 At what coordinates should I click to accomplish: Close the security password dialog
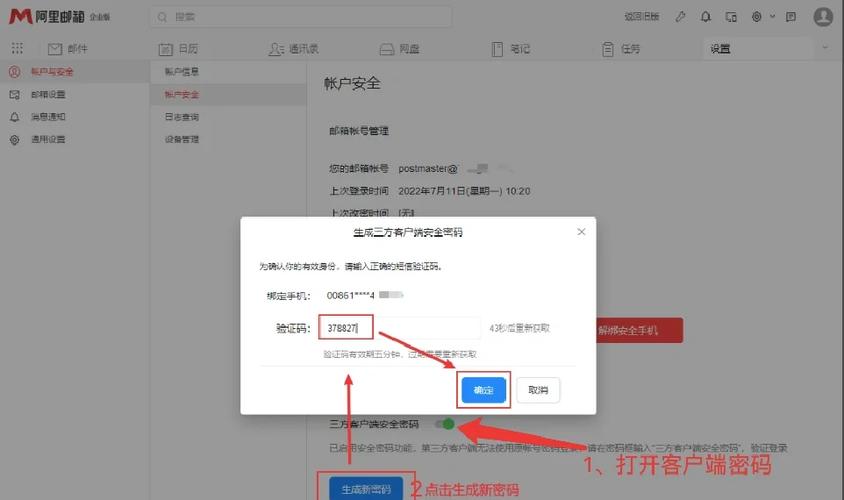click(581, 232)
